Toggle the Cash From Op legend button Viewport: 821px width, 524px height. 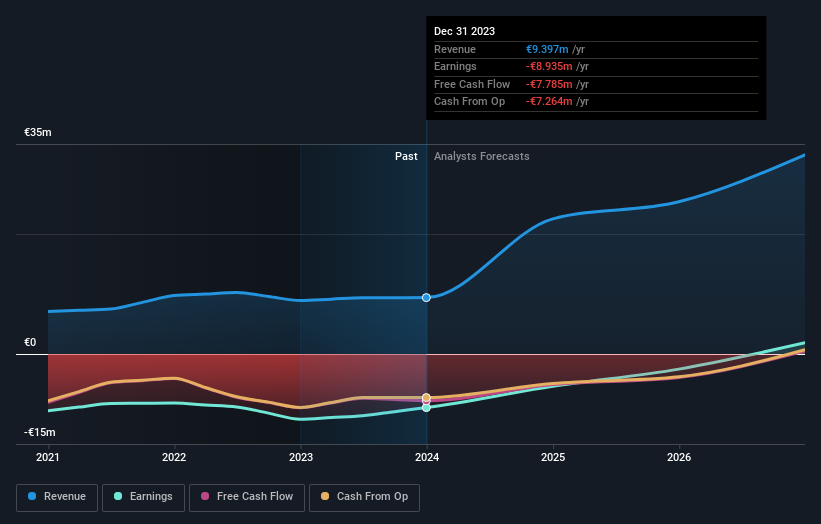tap(364, 497)
